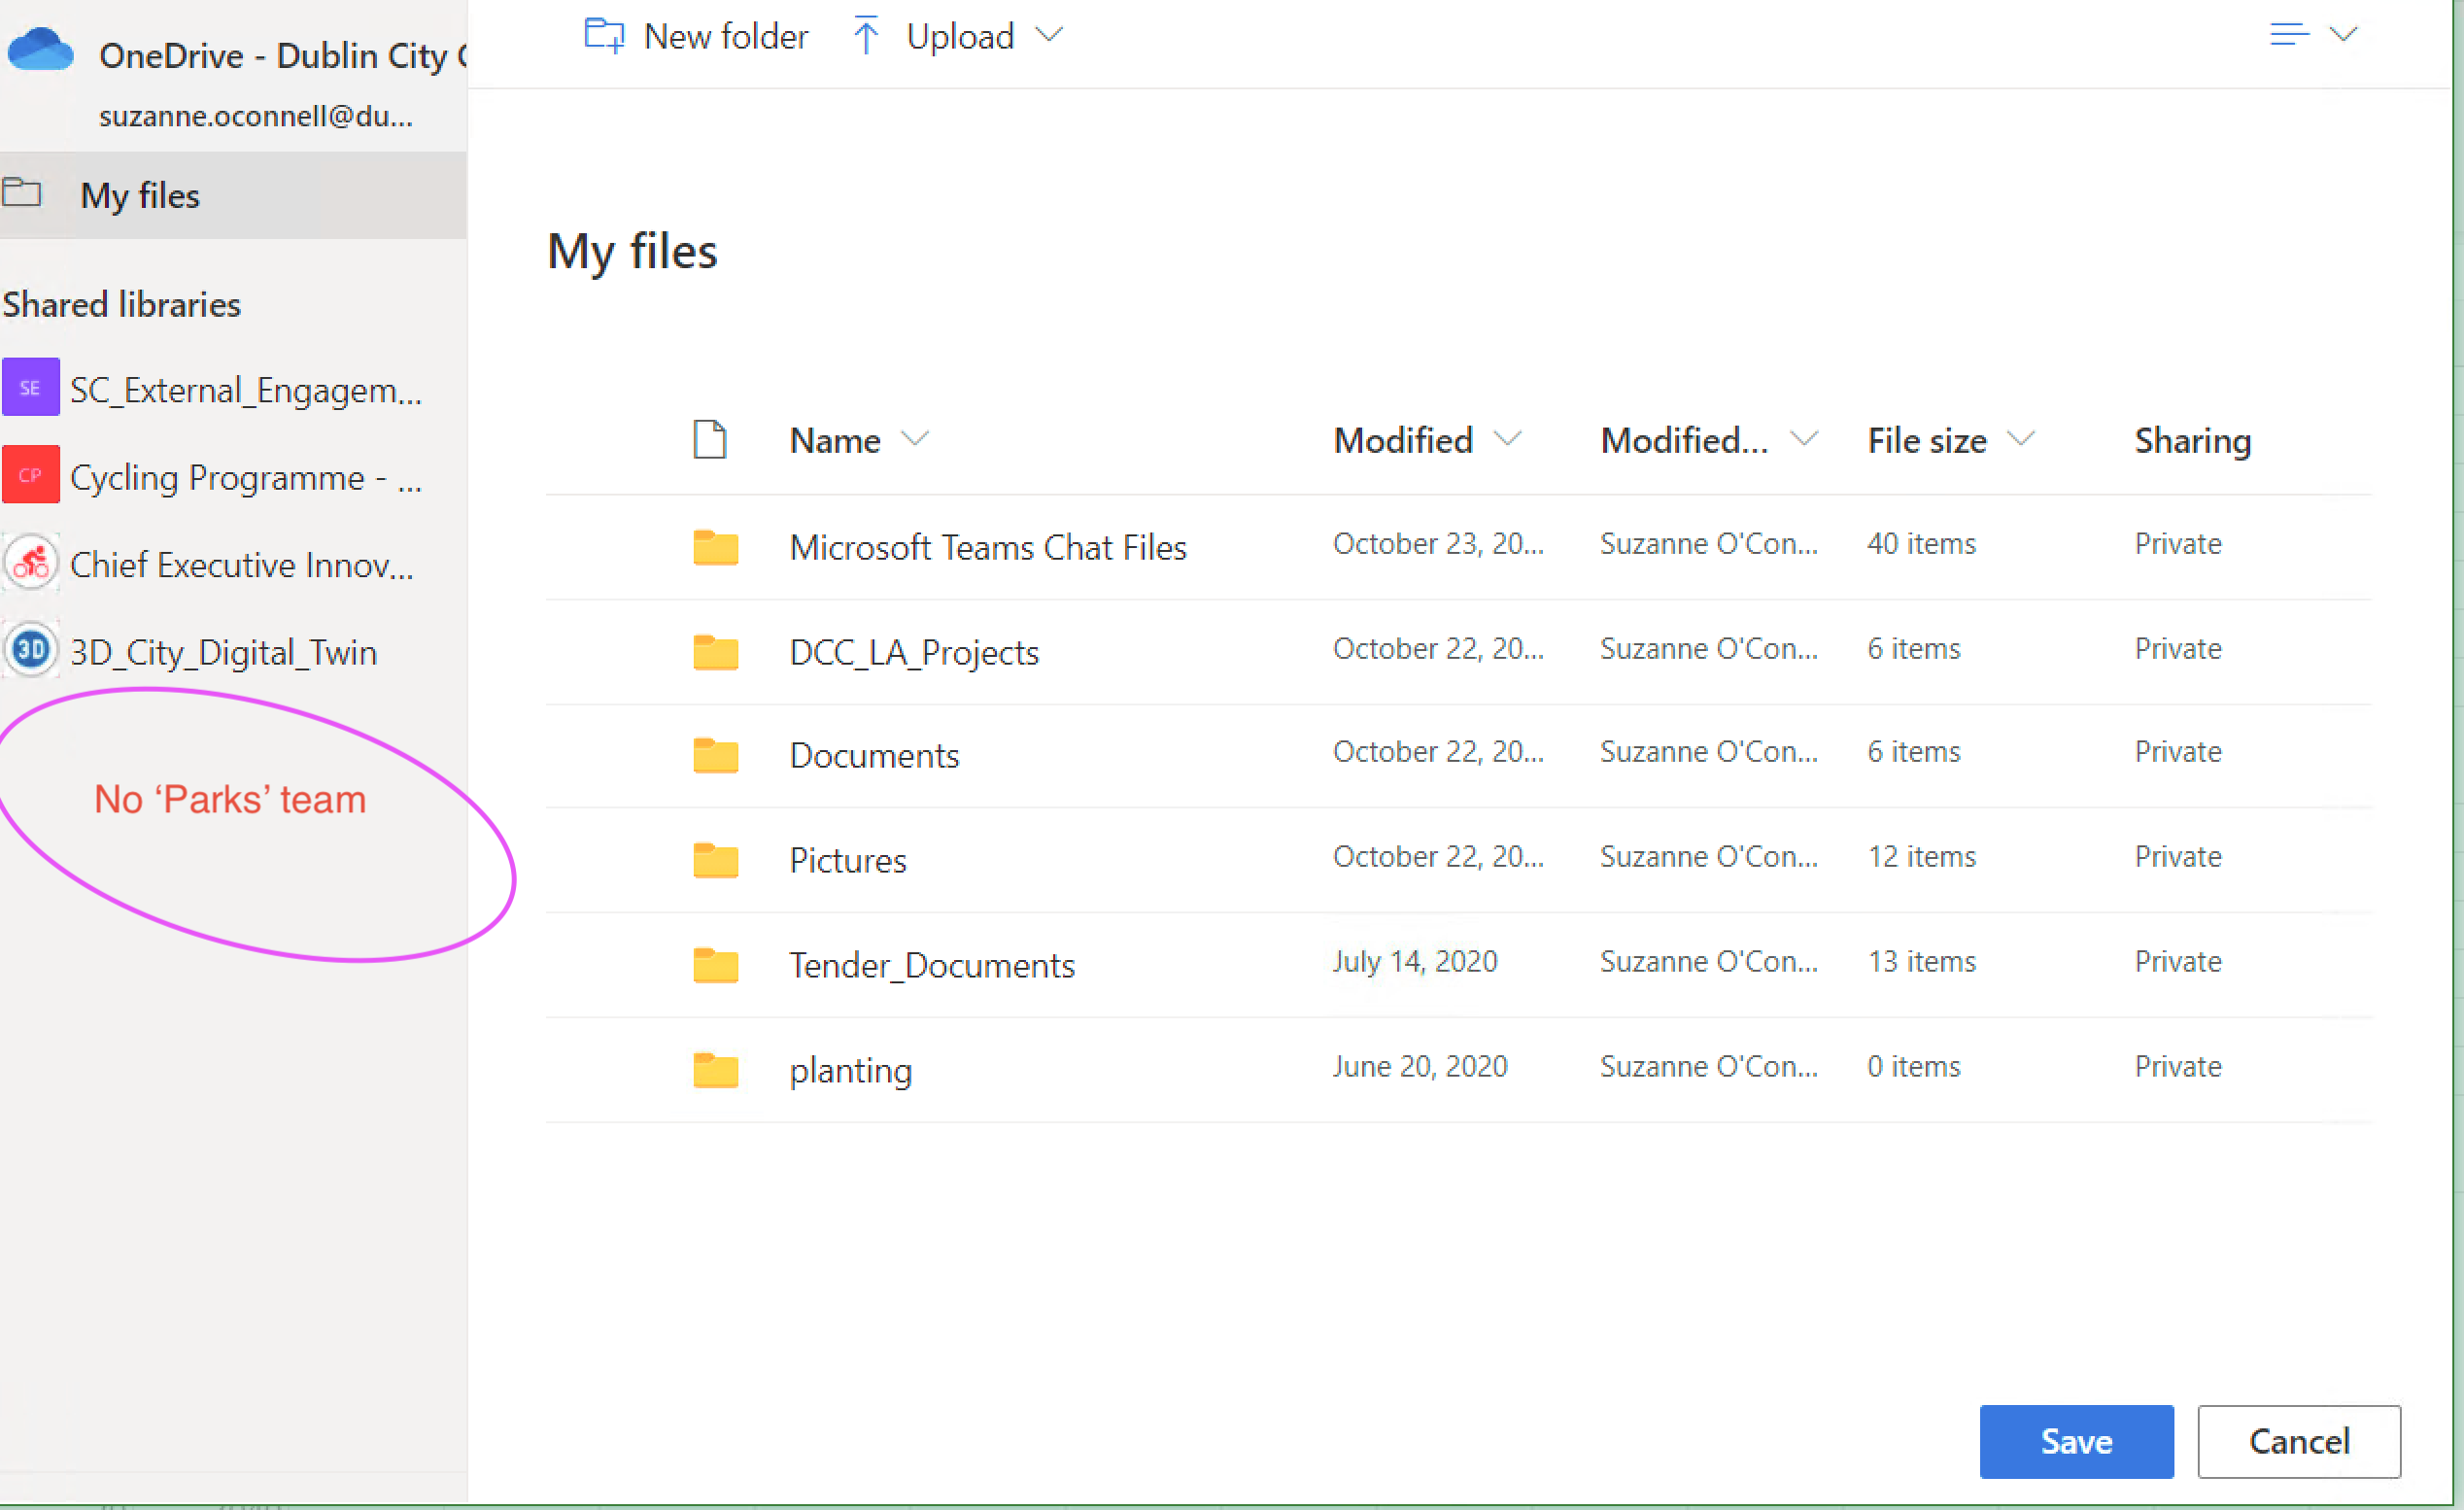Expand the Upload dropdown chevron
Image resolution: width=2464 pixels, height=1510 pixels.
pyautogui.click(x=1049, y=36)
